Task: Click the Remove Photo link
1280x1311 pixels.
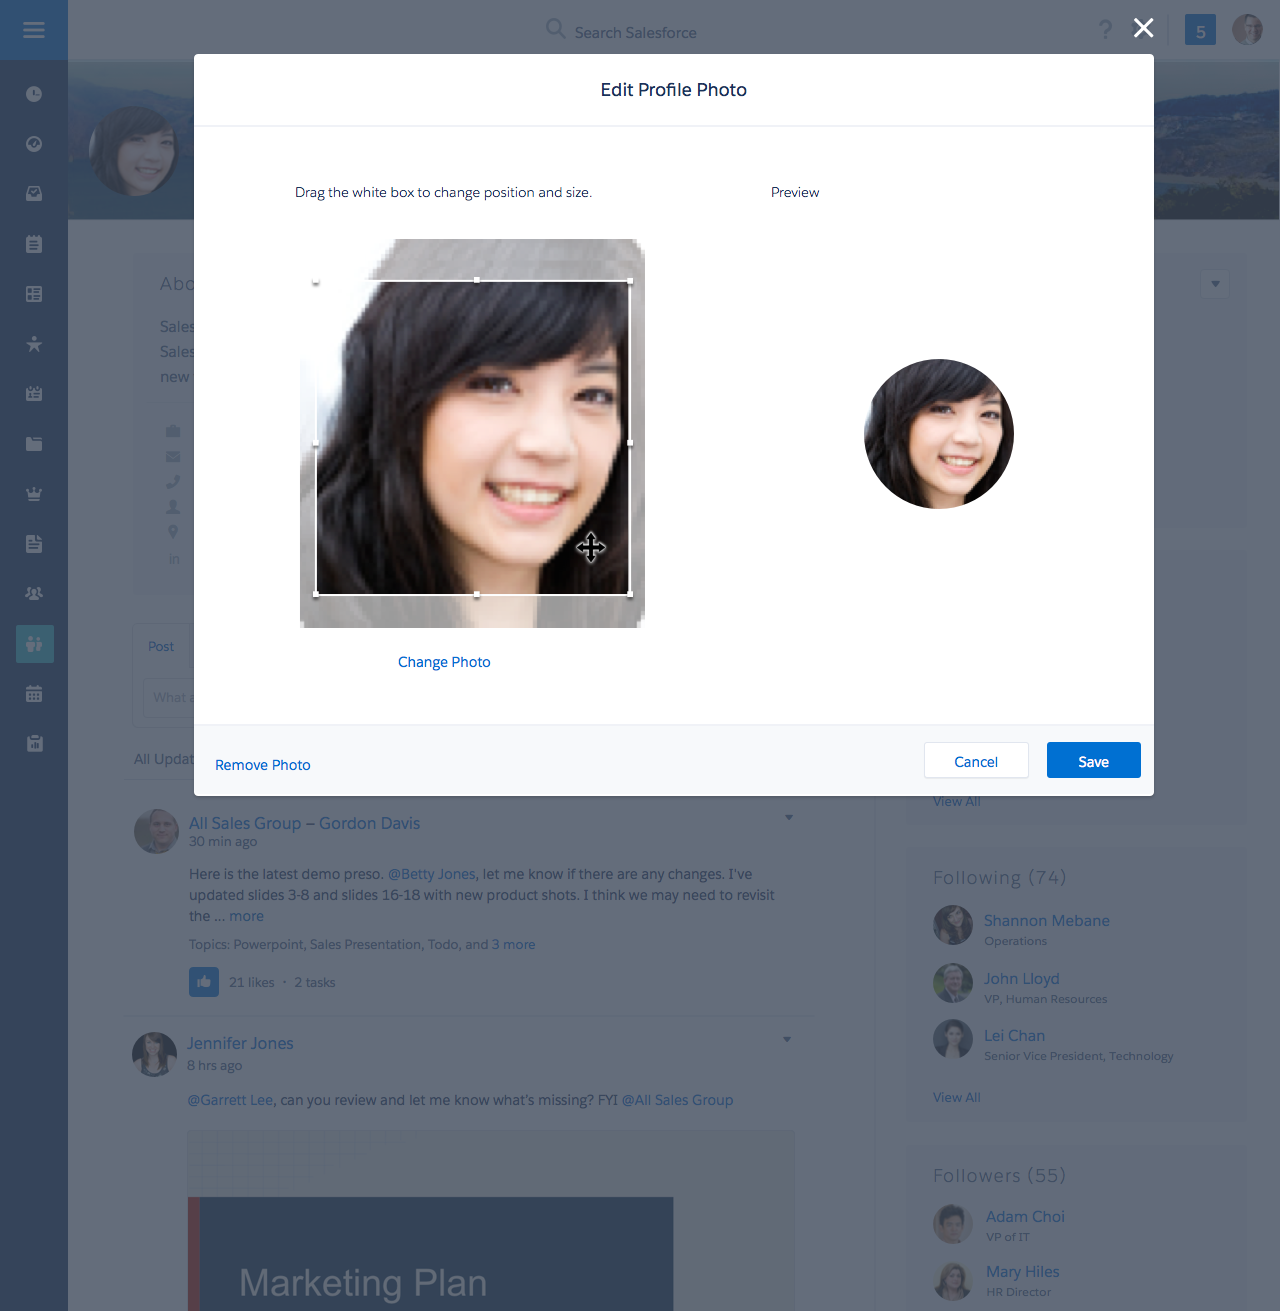Action: coord(263,765)
